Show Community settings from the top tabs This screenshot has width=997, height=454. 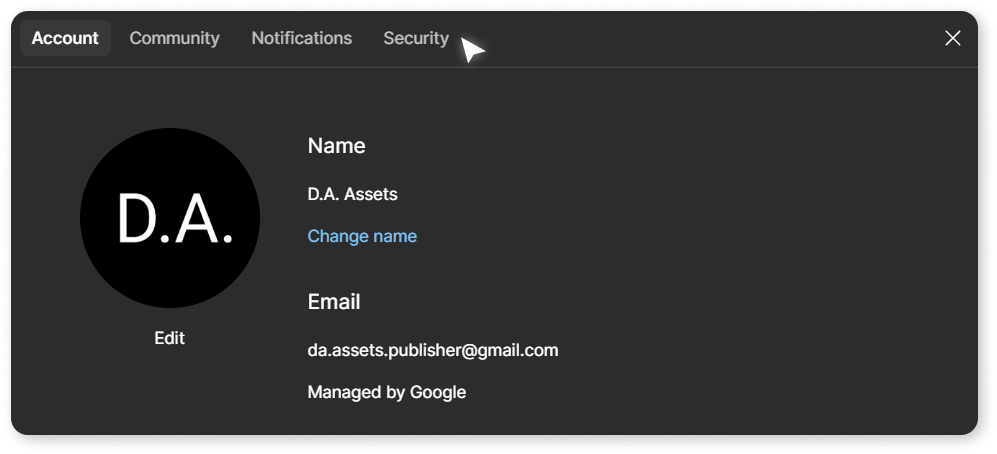174,38
